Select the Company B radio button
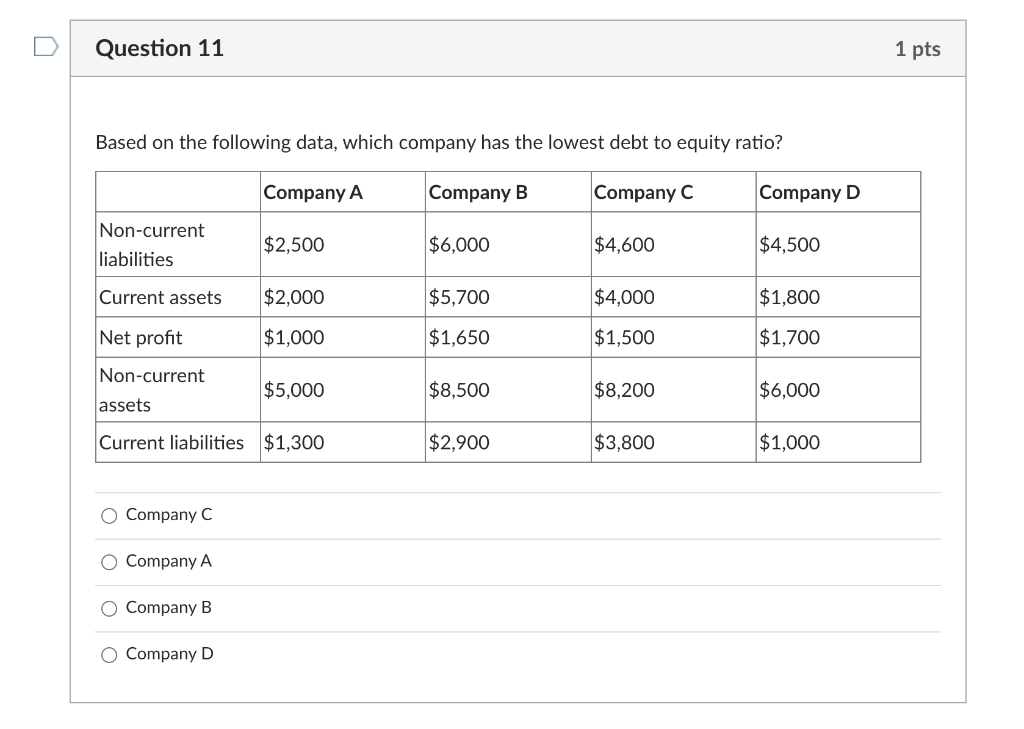The image size is (1024, 729). (110, 607)
